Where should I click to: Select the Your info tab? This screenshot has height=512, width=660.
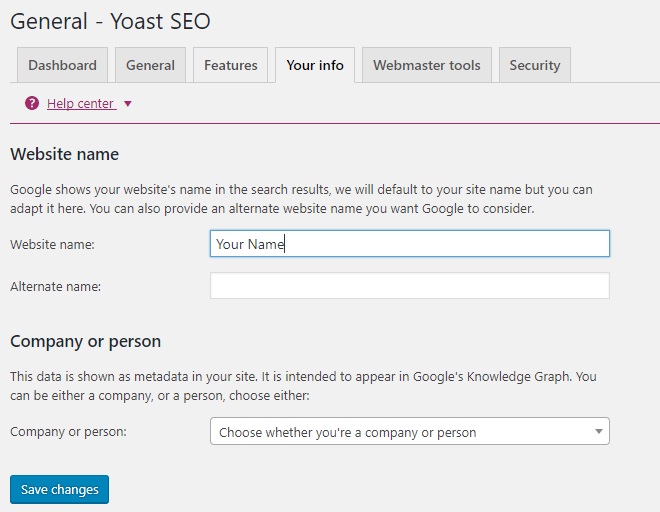pyautogui.click(x=314, y=65)
